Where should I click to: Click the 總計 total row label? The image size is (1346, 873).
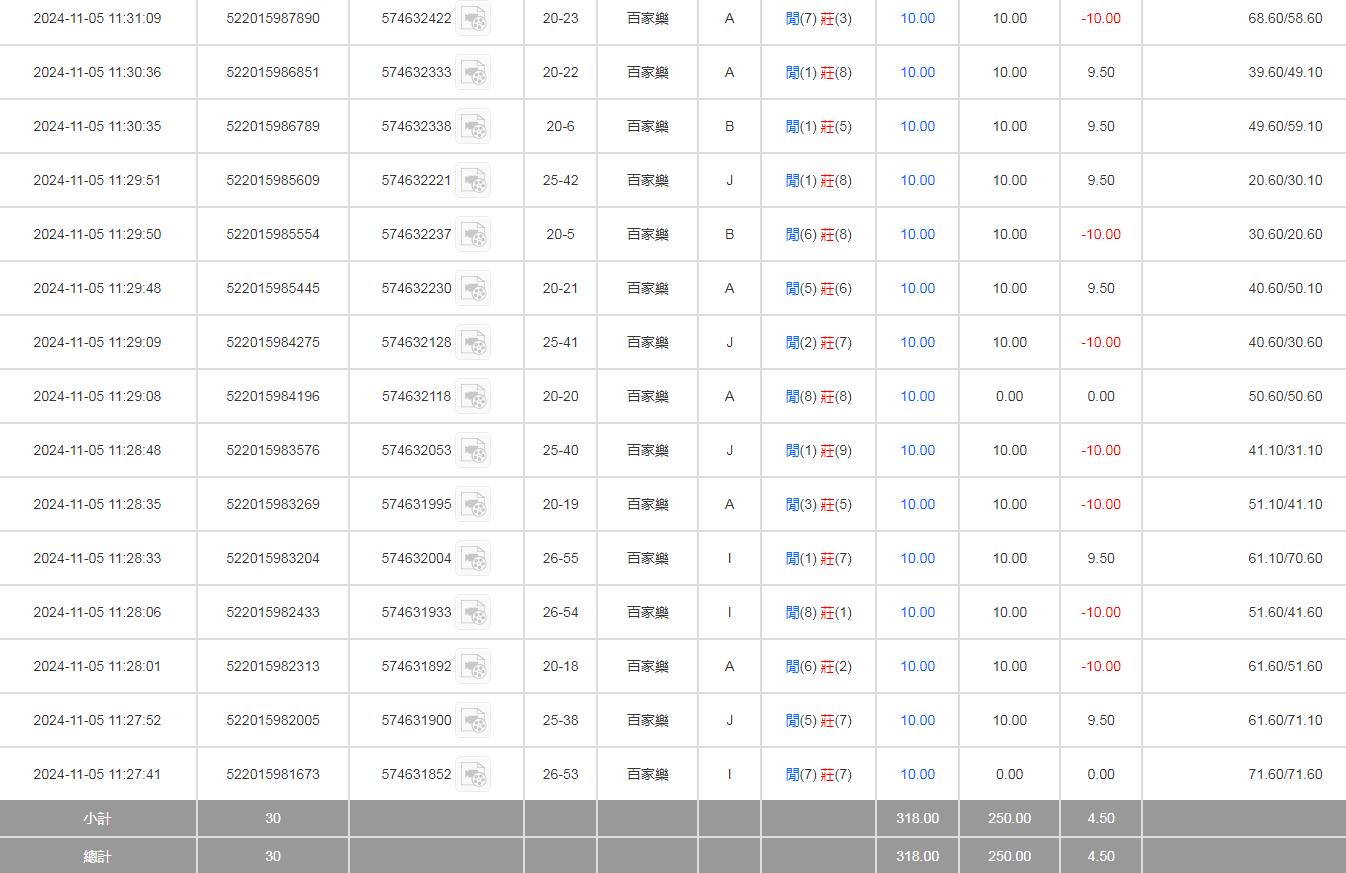[x=97, y=857]
